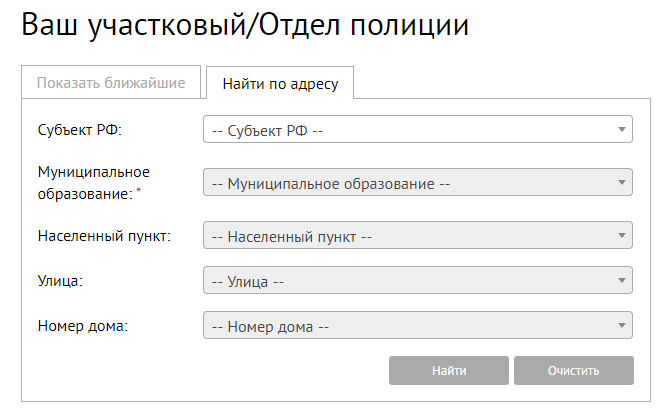
Task: Click the 'Муниципальное образование:' field label
Action: click(93, 182)
